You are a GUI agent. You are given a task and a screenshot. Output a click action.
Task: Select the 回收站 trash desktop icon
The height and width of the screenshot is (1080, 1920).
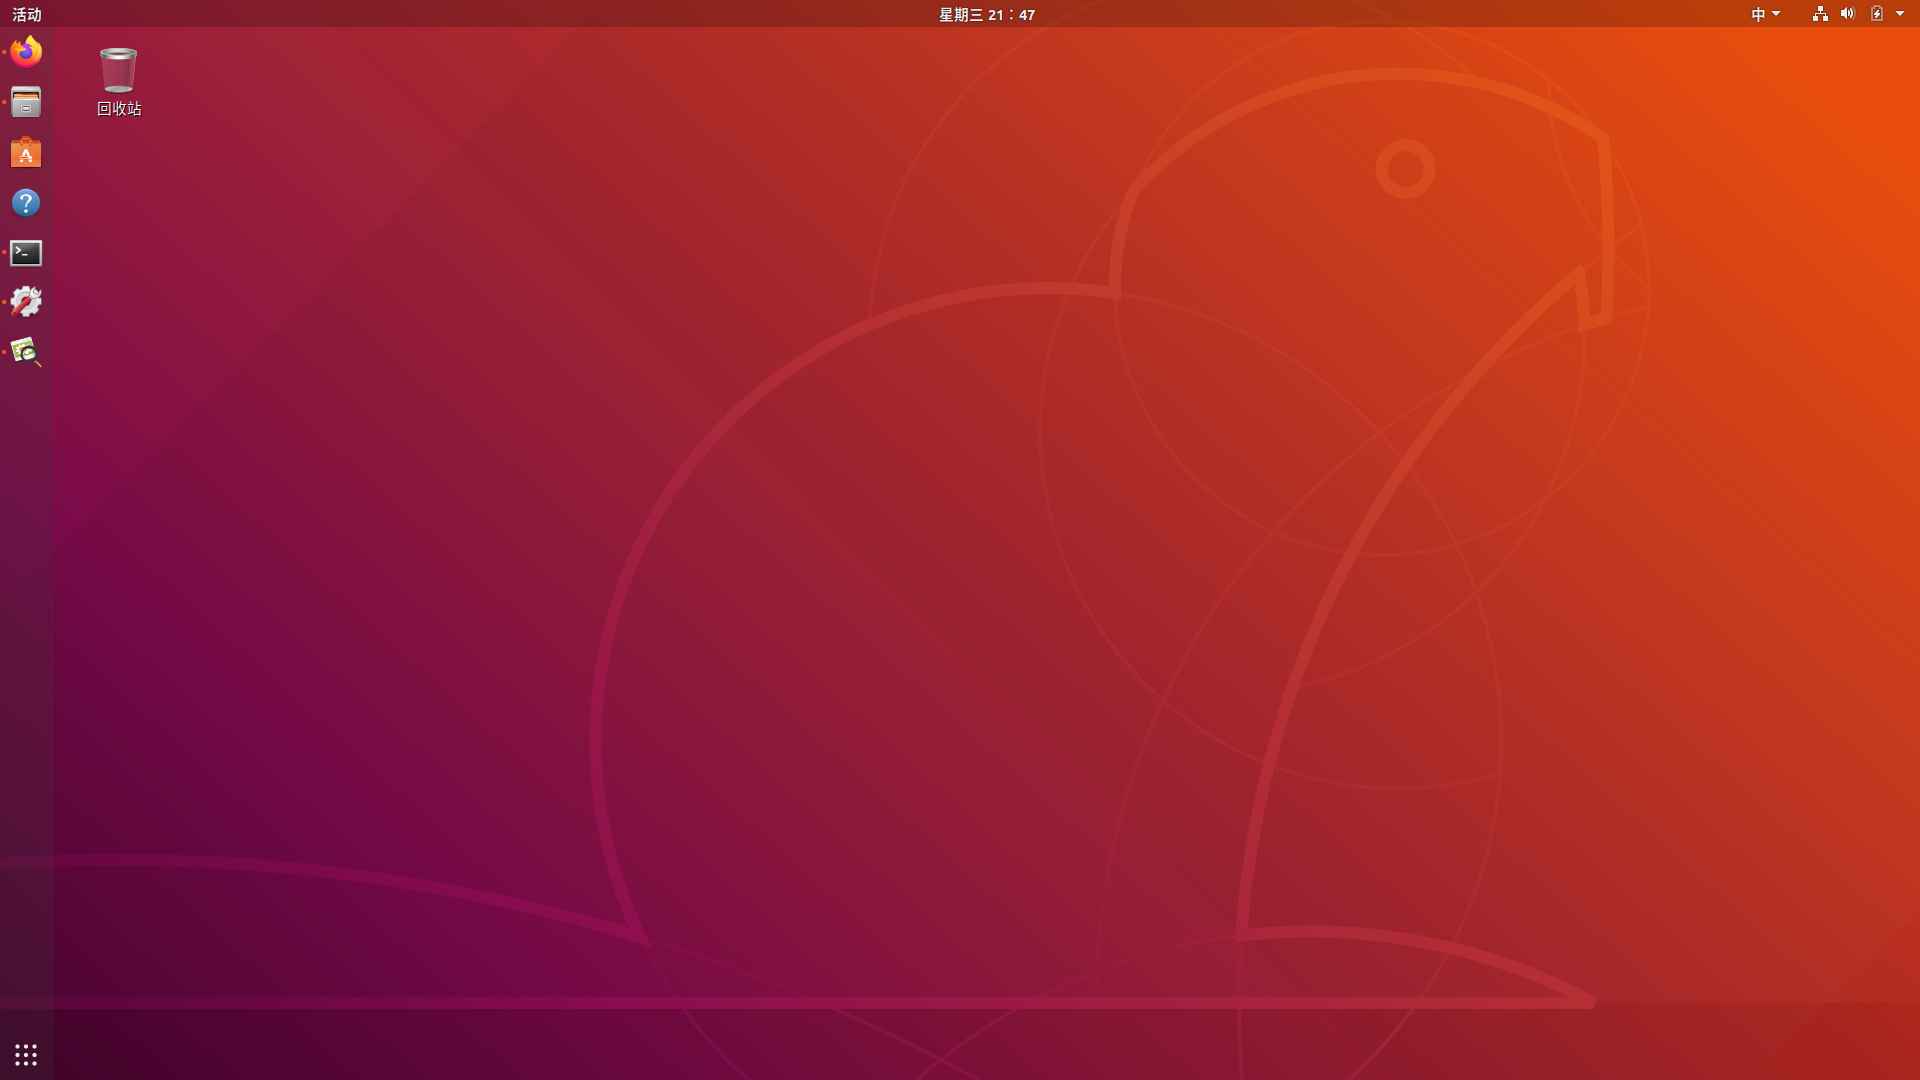[x=119, y=82]
